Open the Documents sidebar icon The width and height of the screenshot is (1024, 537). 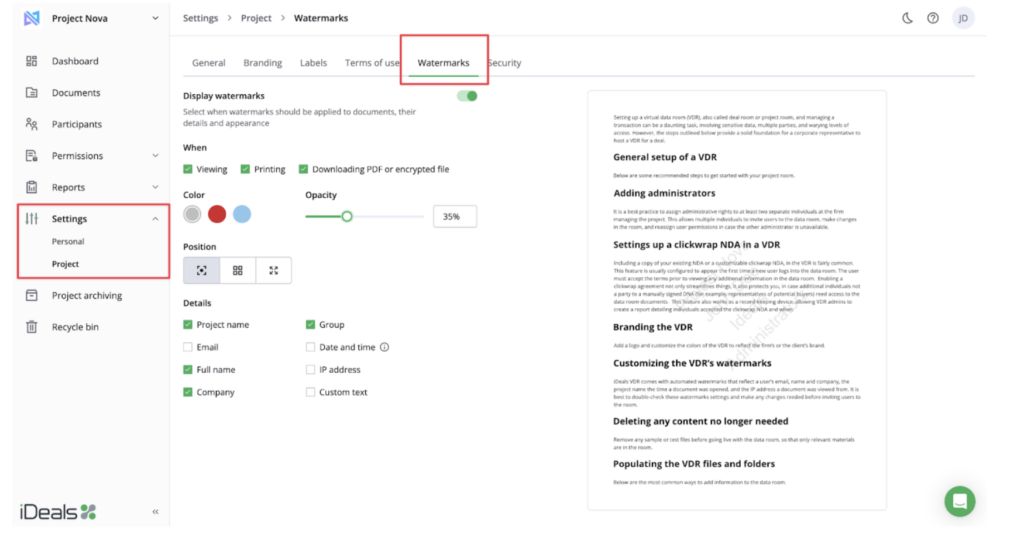(x=31, y=92)
